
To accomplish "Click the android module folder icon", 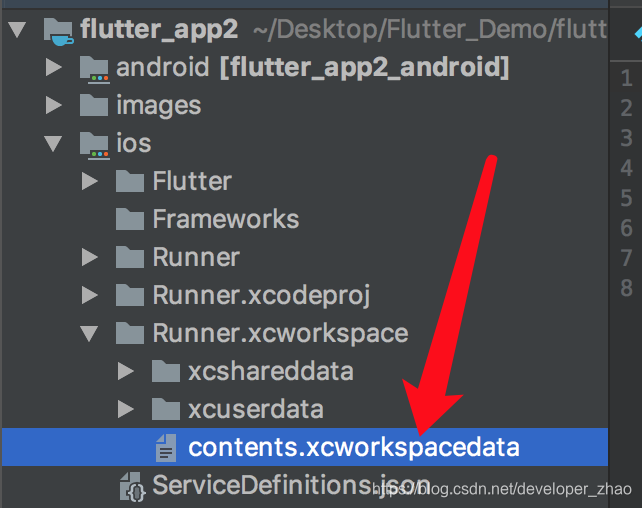I will (x=95, y=70).
